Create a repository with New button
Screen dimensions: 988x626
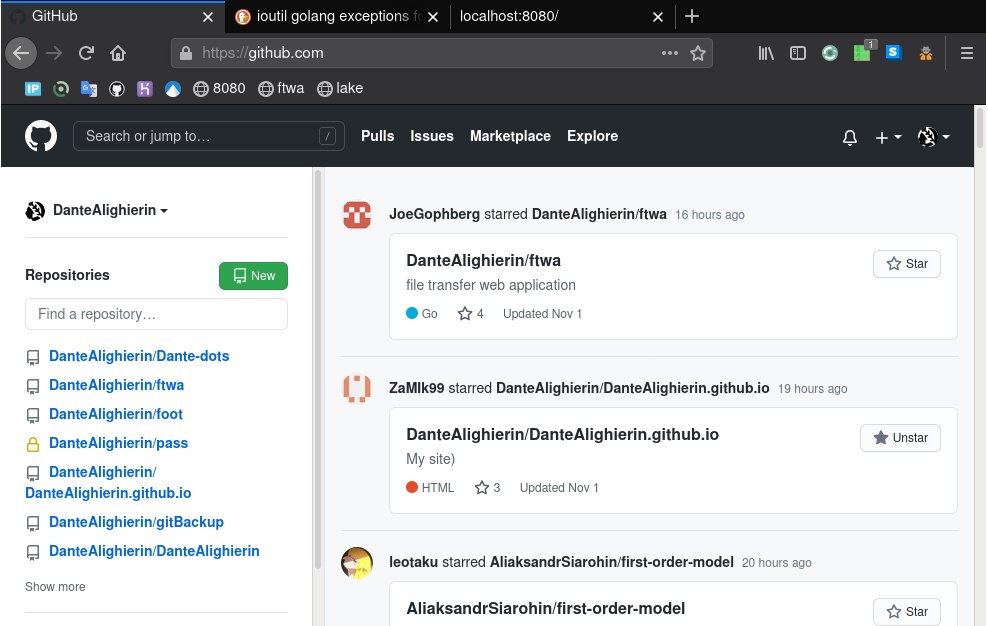[253, 276]
